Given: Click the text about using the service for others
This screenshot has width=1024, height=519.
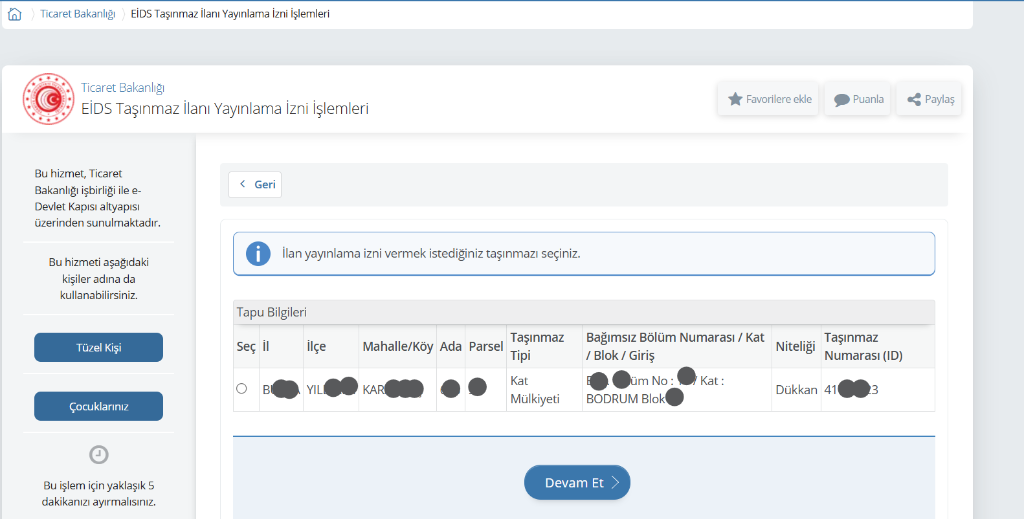Looking at the screenshot, I should click(99, 279).
